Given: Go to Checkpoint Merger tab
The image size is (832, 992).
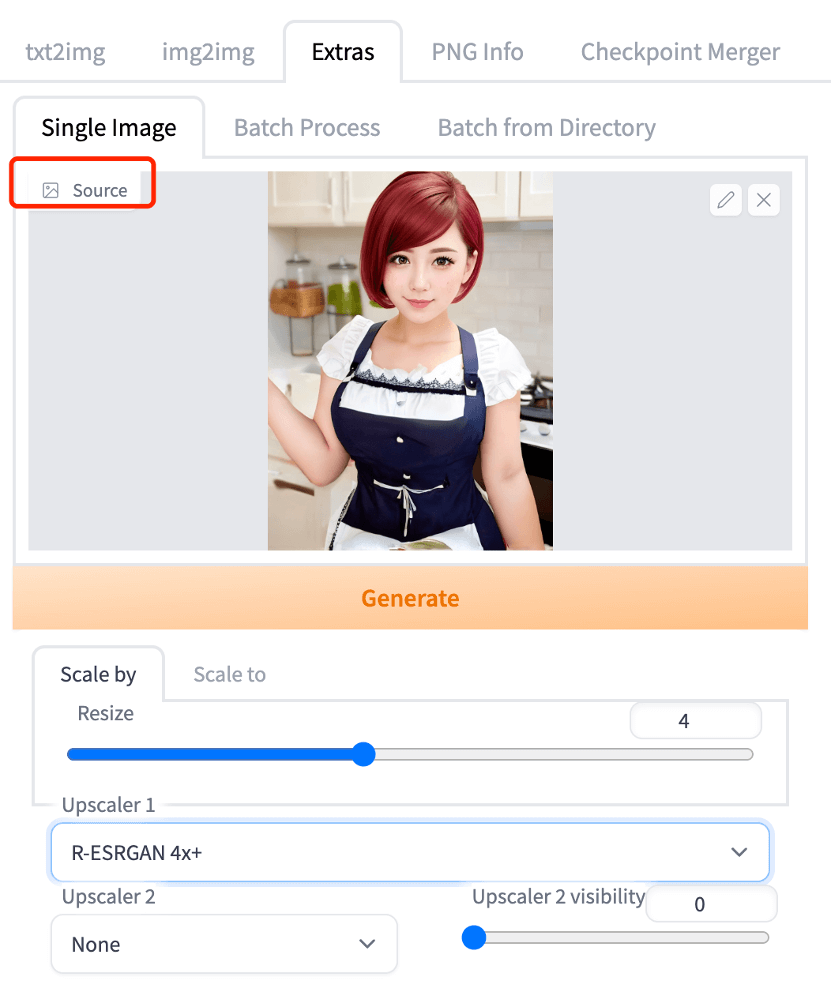Looking at the screenshot, I should (x=680, y=52).
